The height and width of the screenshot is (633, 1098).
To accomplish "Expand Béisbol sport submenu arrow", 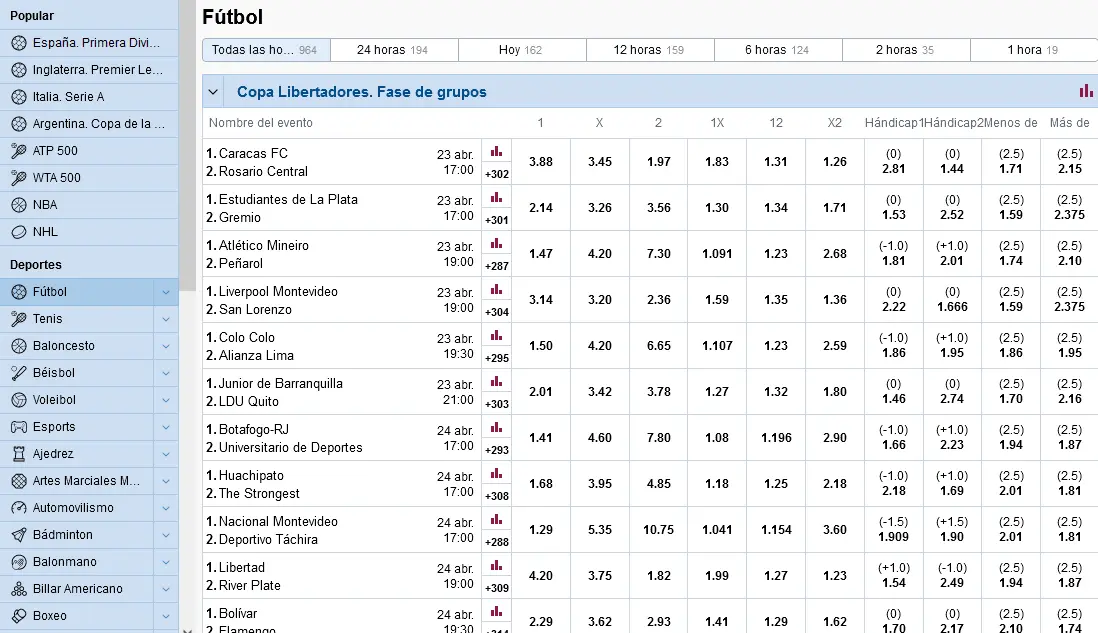I will click(166, 373).
